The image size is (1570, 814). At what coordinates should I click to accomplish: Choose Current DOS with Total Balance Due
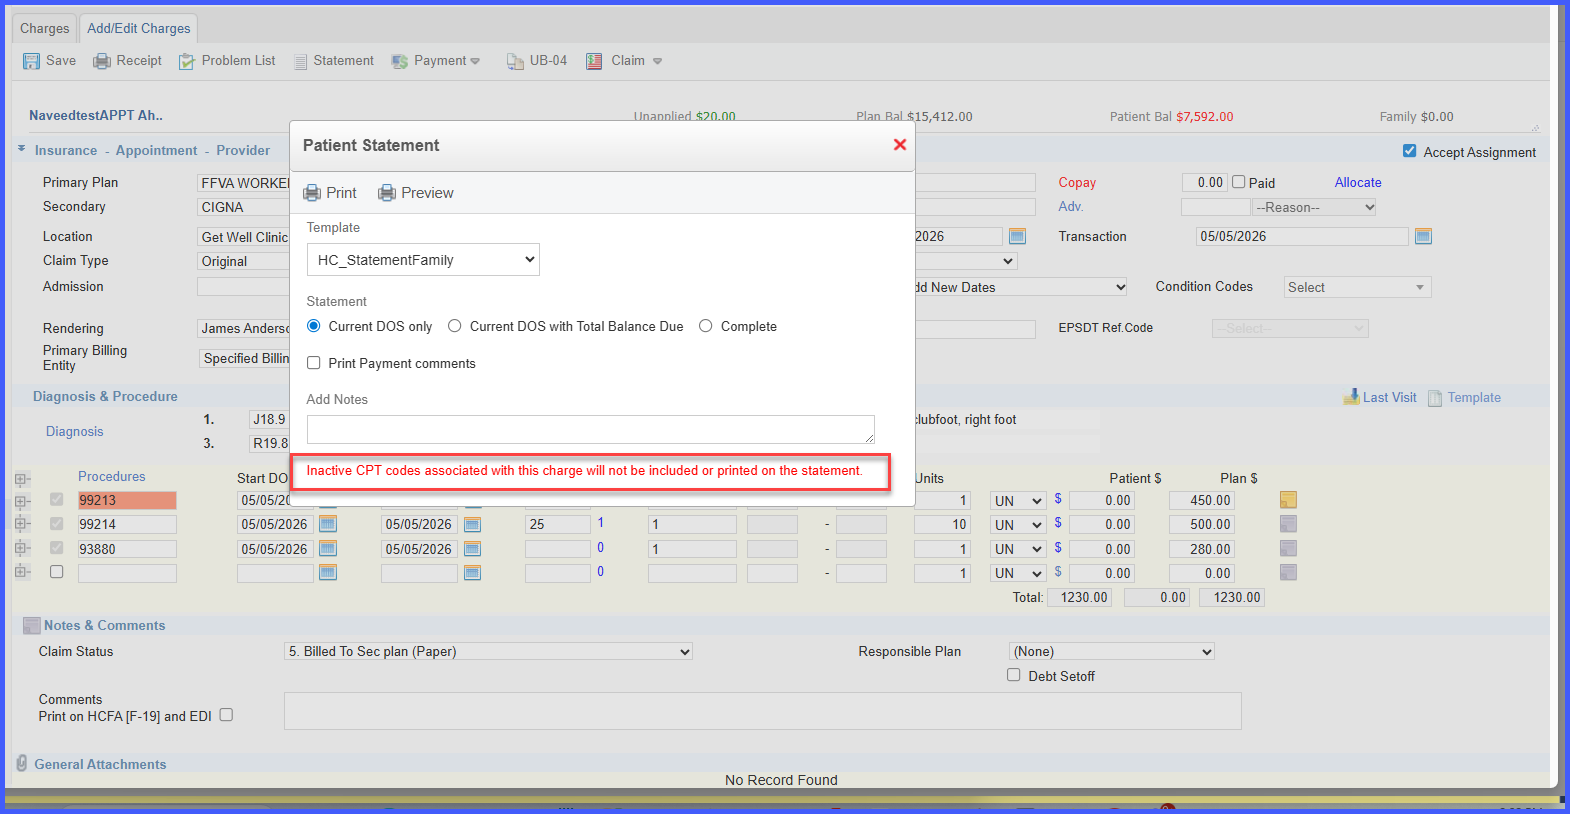(x=455, y=326)
